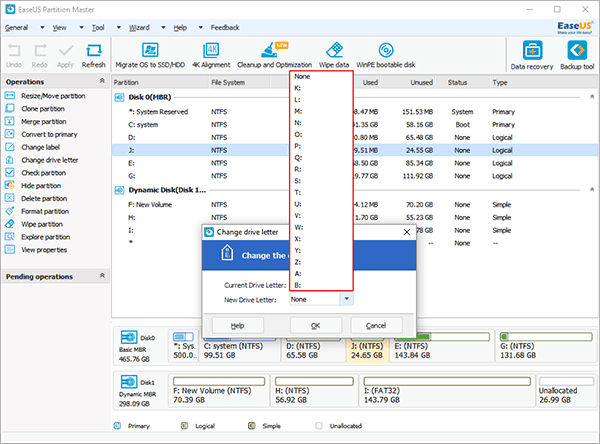Open the Feedback menu item

[225, 28]
